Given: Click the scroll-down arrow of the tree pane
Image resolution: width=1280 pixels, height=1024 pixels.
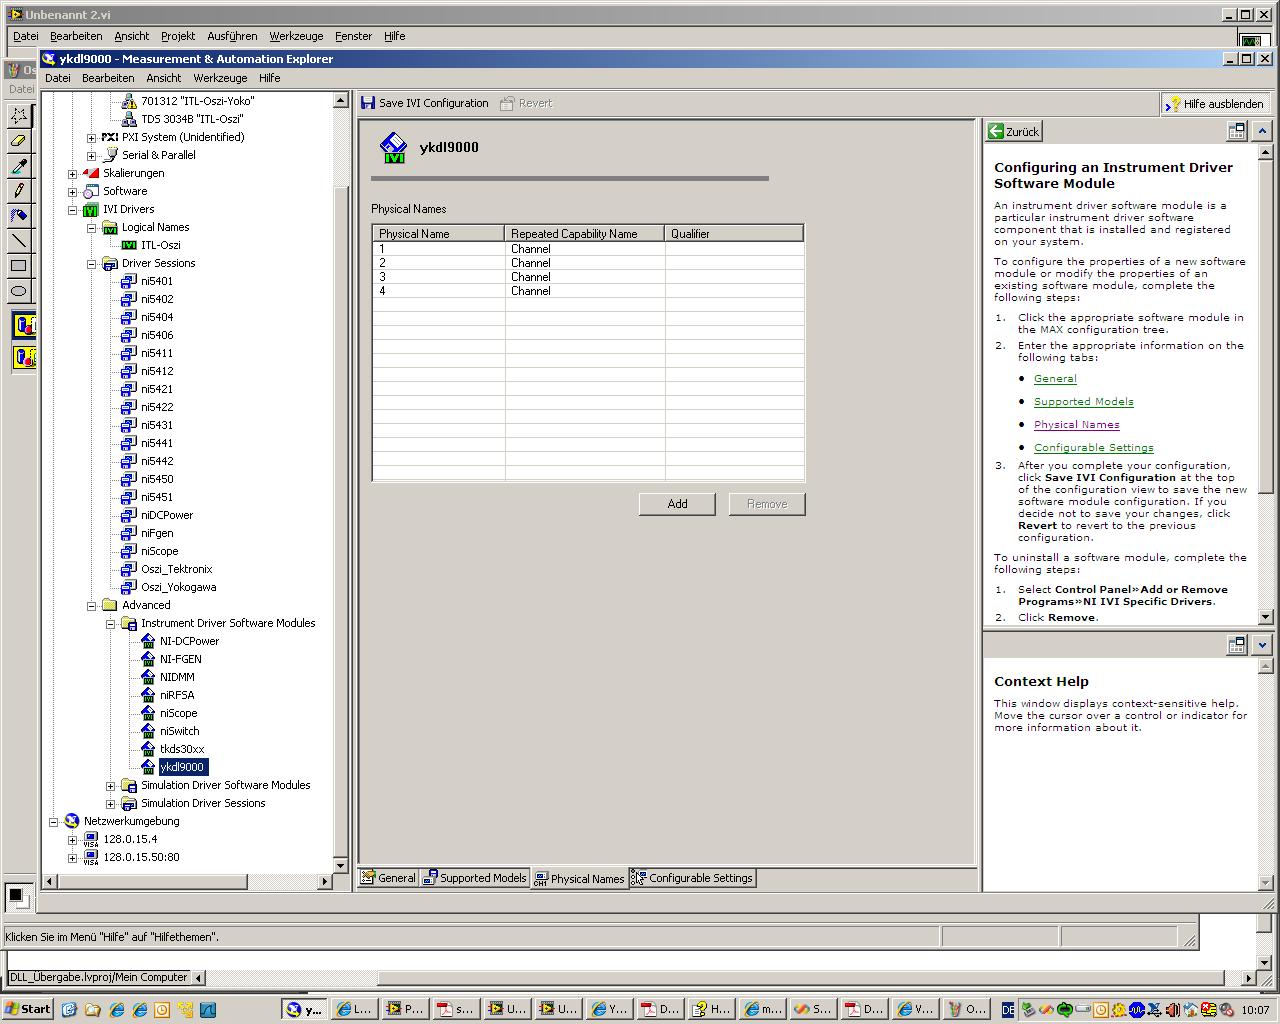Looking at the screenshot, I should 340,865.
